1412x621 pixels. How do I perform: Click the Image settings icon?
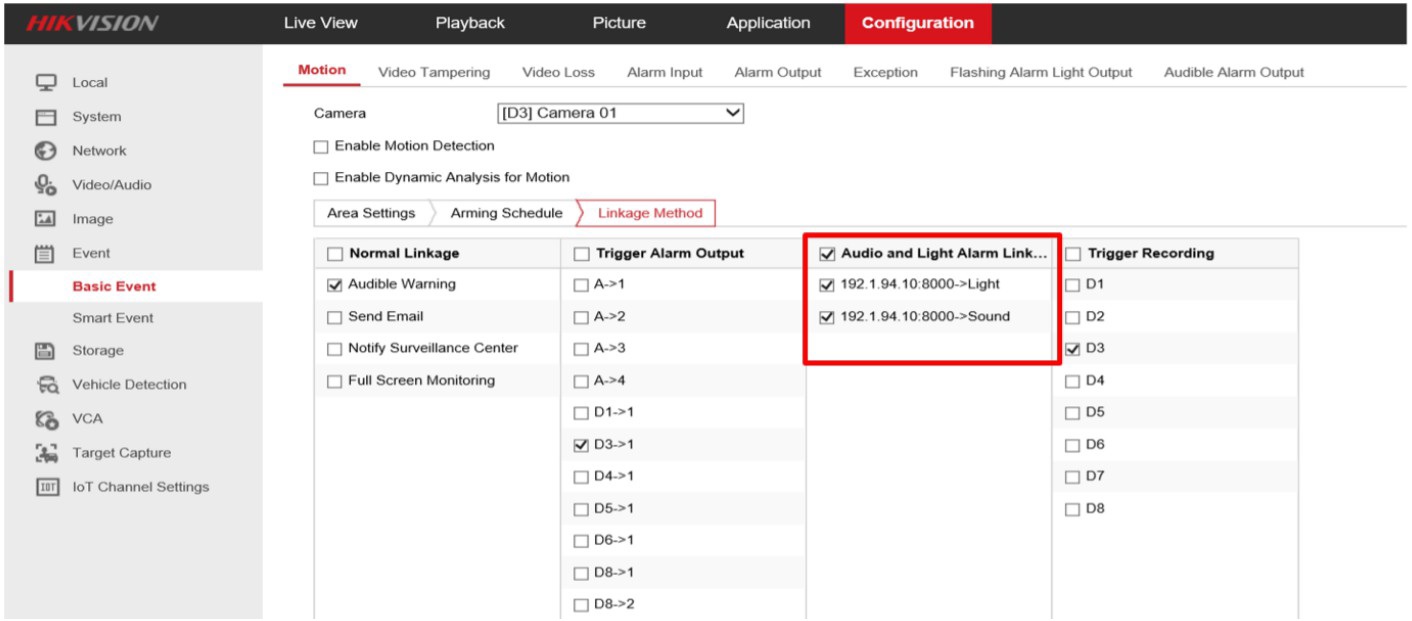pyautogui.click(x=45, y=219)
